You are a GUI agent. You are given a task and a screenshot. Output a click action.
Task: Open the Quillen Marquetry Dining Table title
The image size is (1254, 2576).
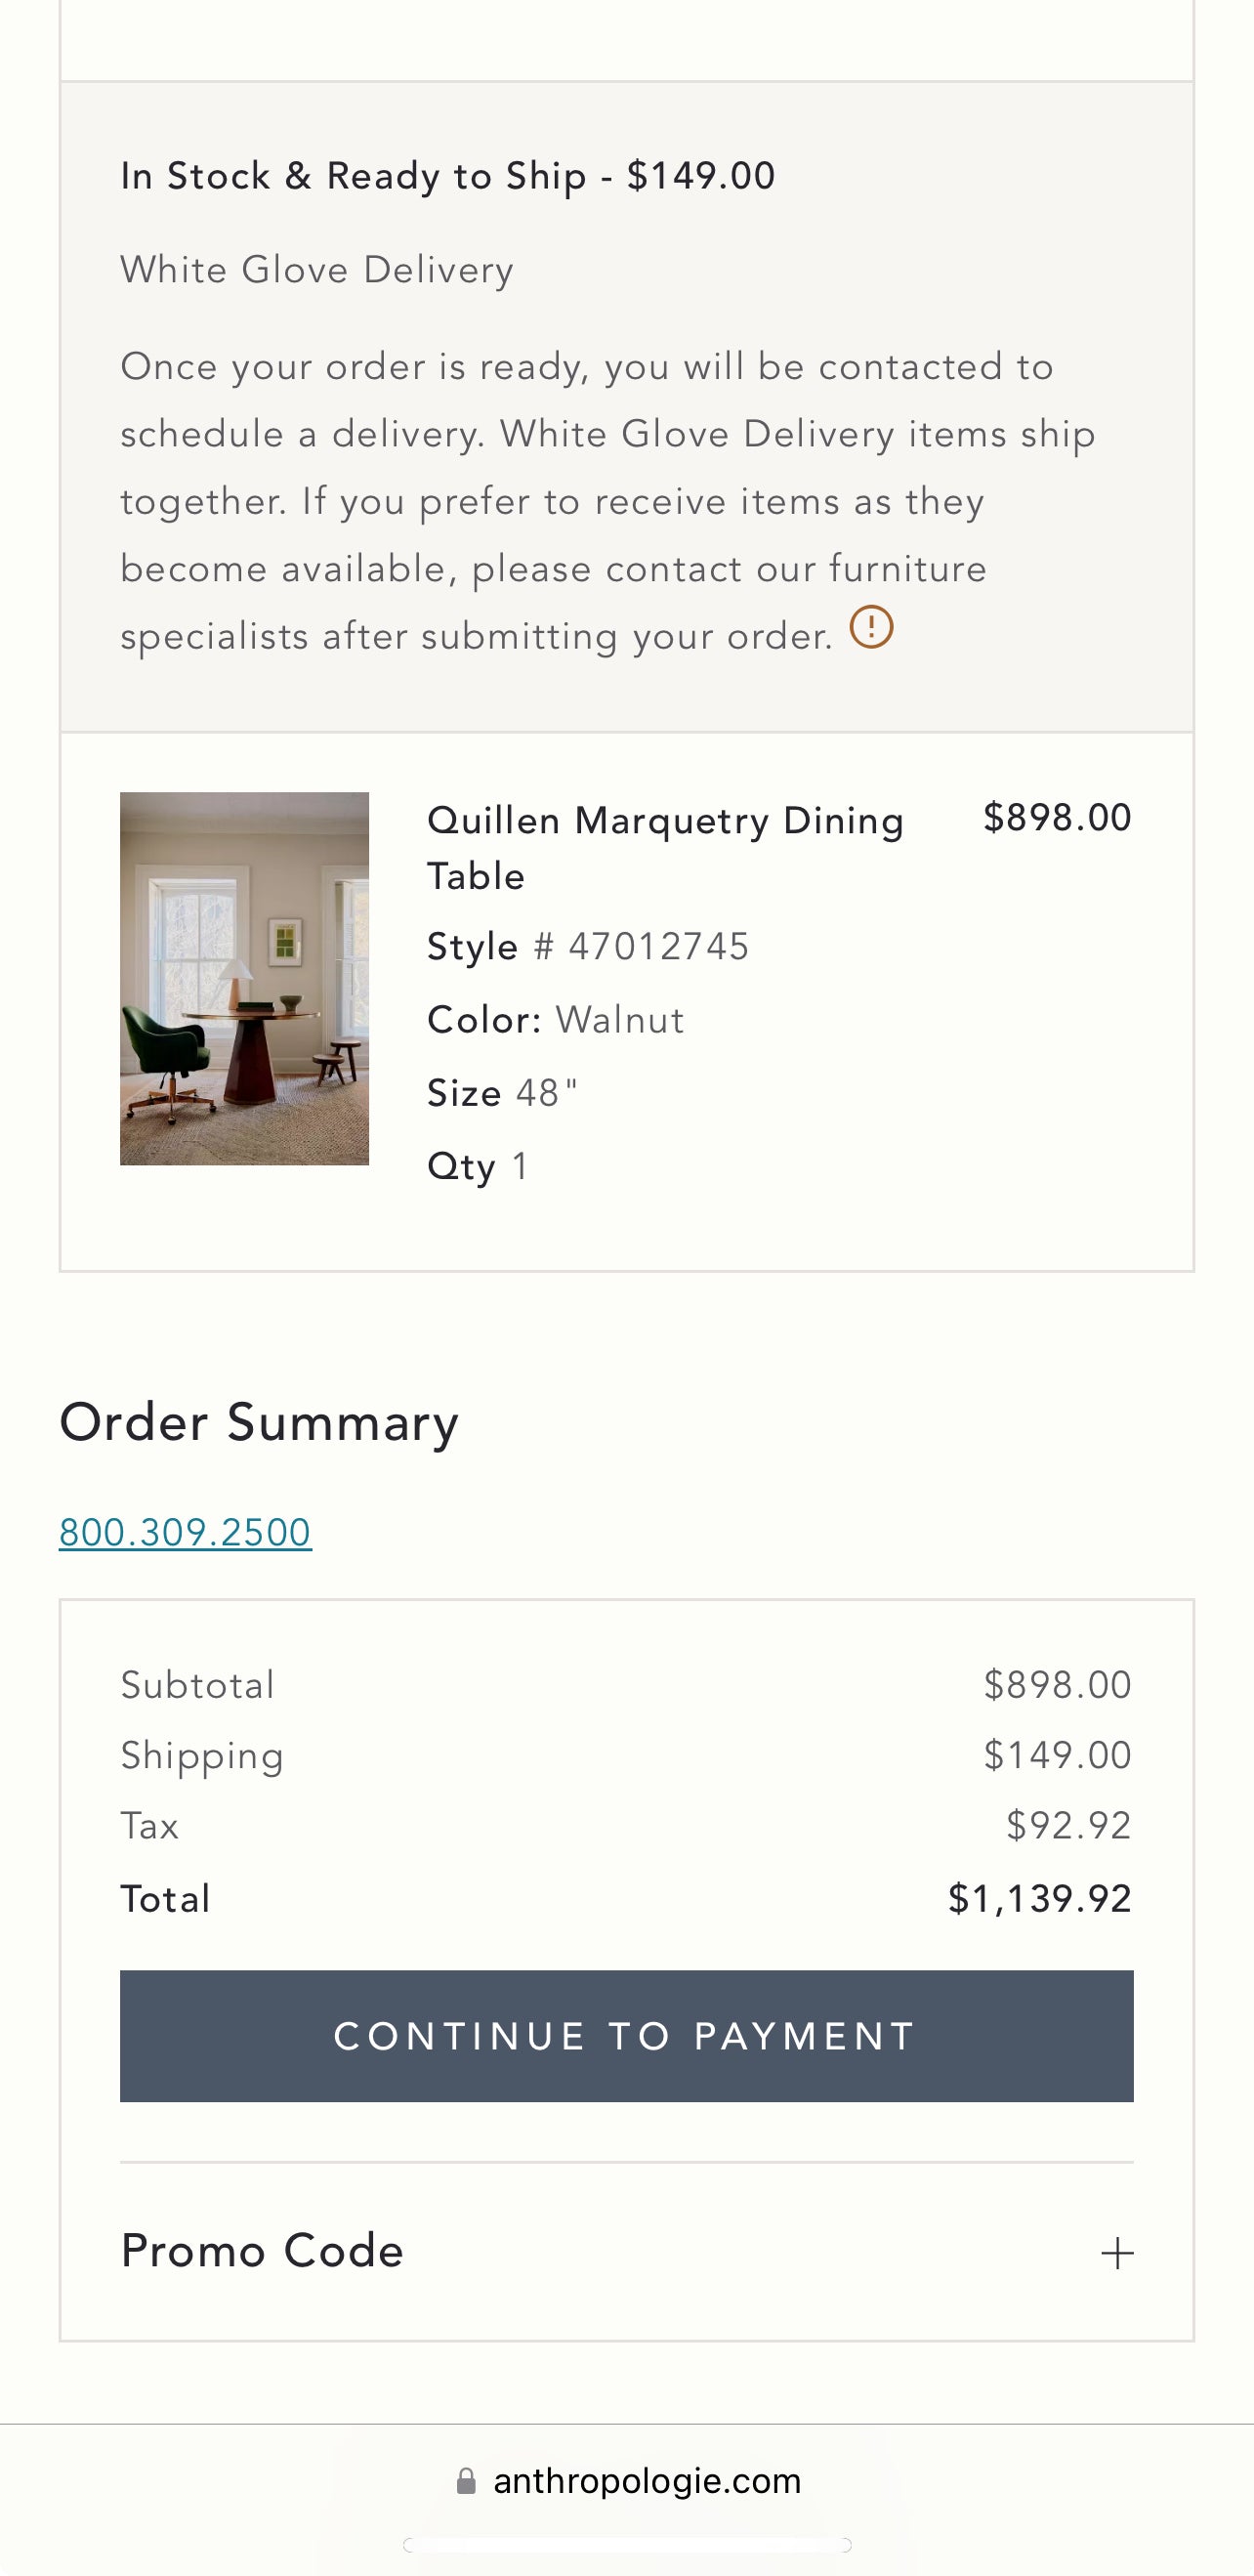pos(665,847)
